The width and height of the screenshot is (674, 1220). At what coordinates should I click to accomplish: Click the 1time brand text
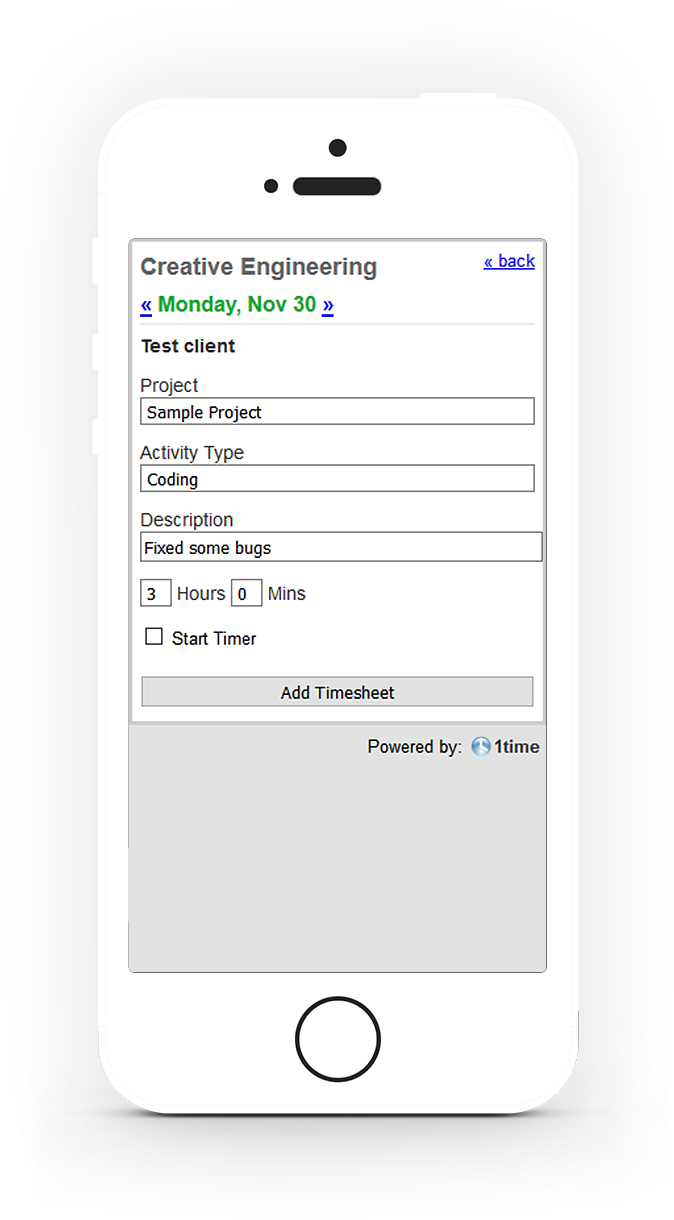516,746
